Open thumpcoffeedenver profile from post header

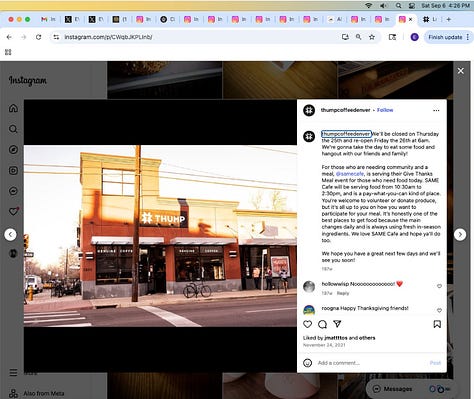point(345,110)
